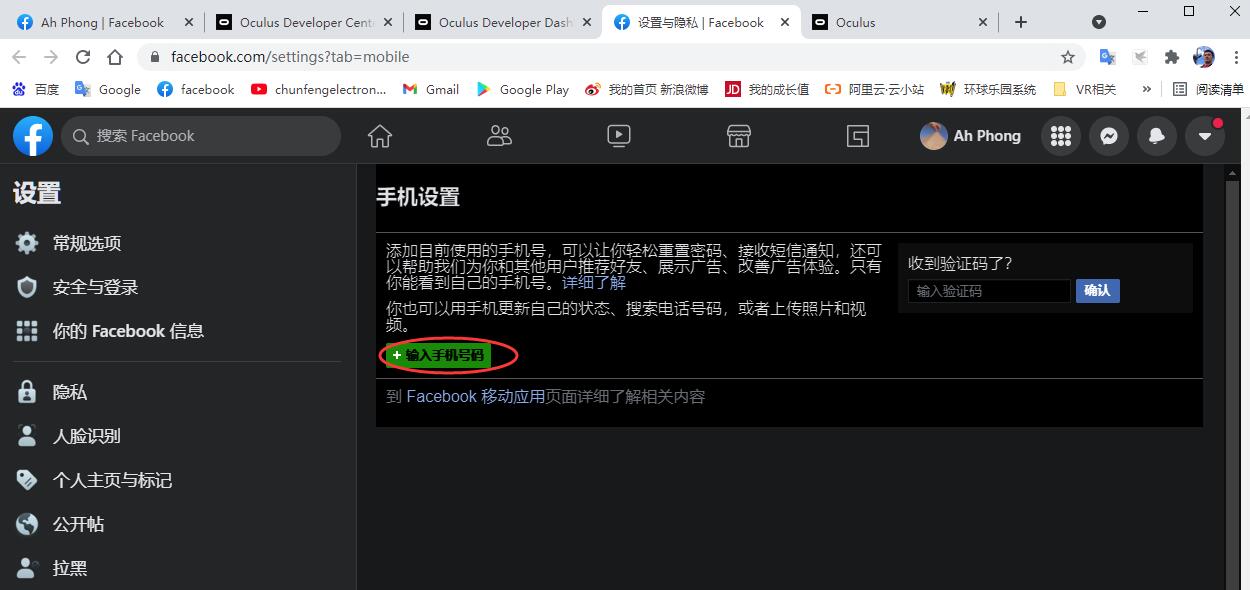Click the 确认 button
1250x590 pixels.
coord(1097,291)
